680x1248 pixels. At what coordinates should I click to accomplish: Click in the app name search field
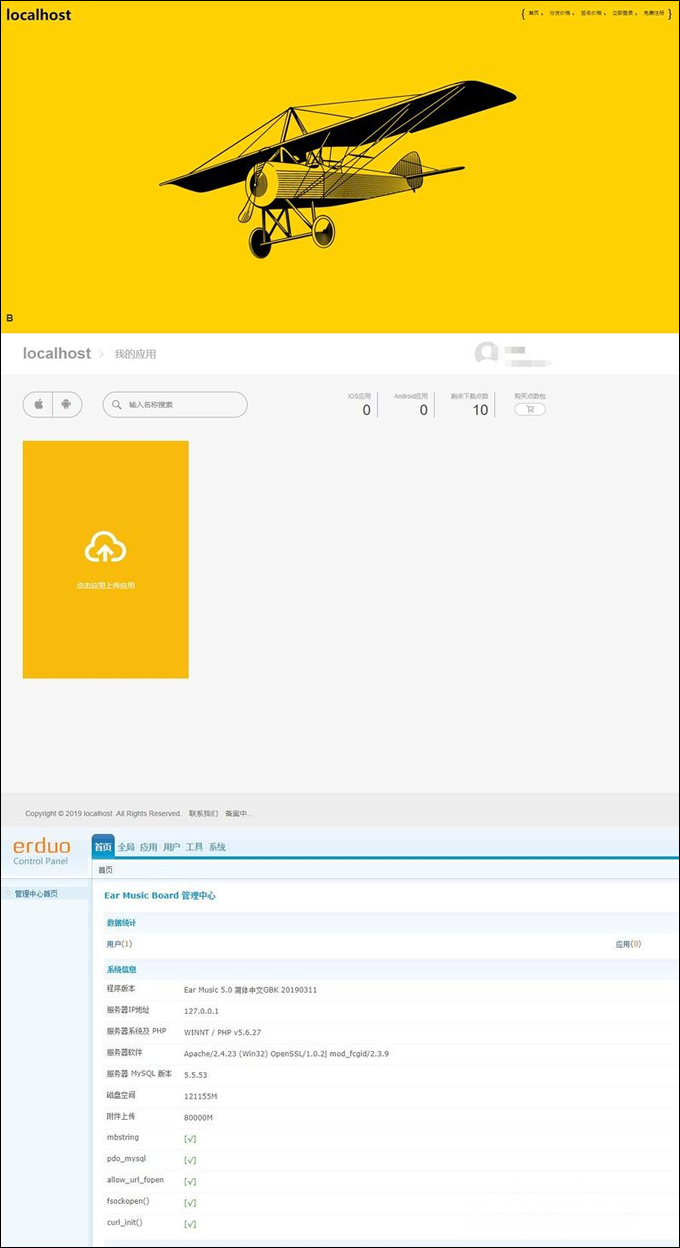coord(175,404)
